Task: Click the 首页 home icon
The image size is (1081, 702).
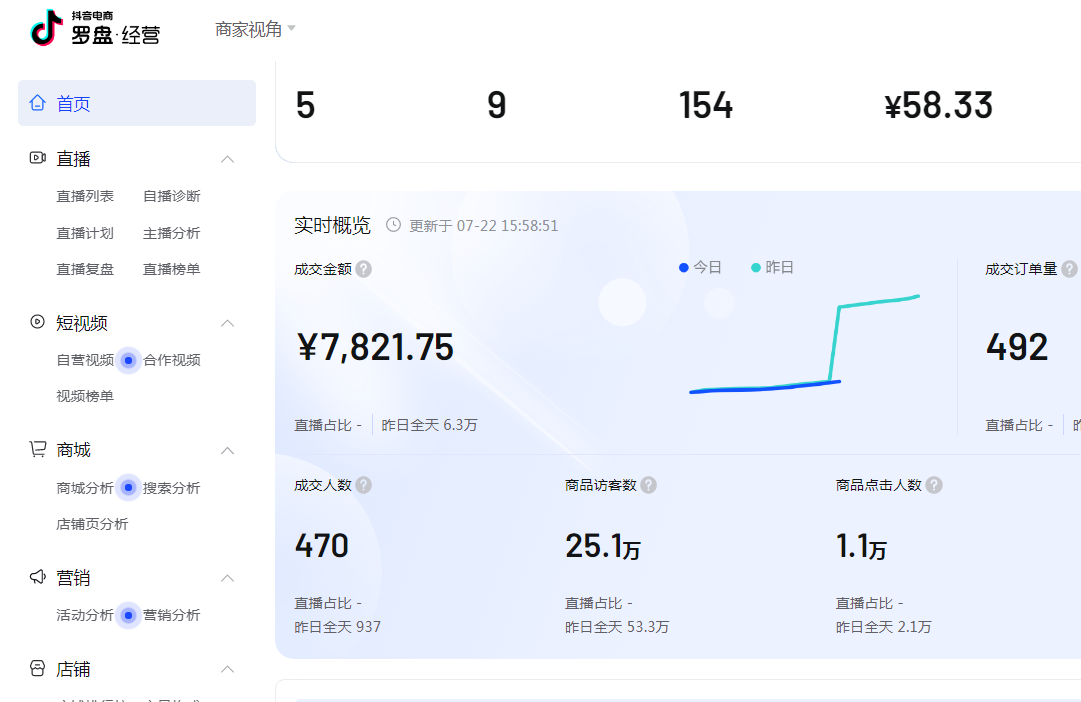Action: pos(38,103)
